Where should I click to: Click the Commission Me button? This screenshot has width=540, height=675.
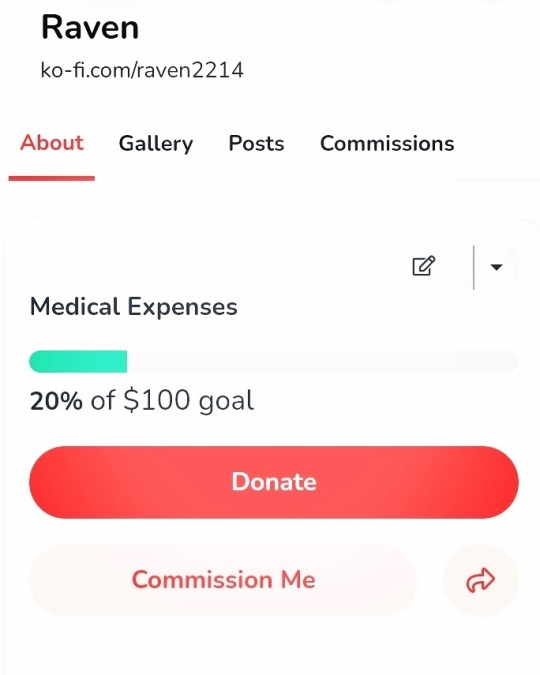223,580
